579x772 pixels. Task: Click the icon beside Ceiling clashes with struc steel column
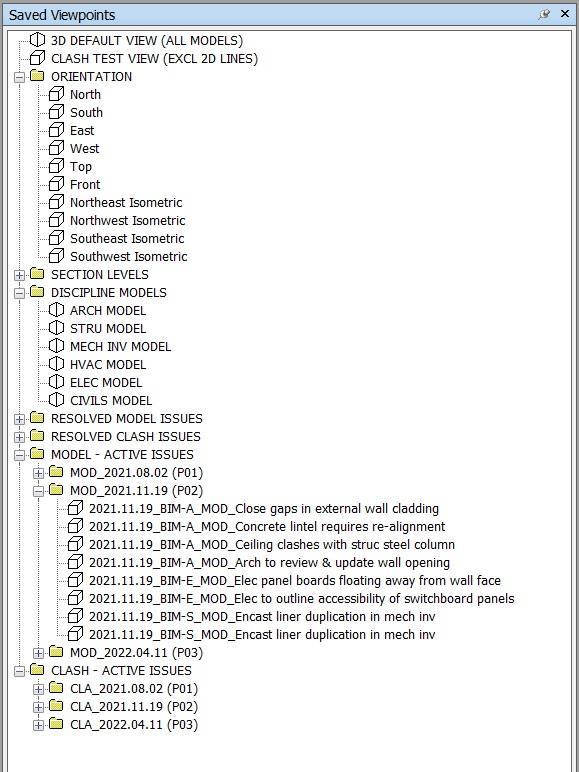[x=75, y=544]
